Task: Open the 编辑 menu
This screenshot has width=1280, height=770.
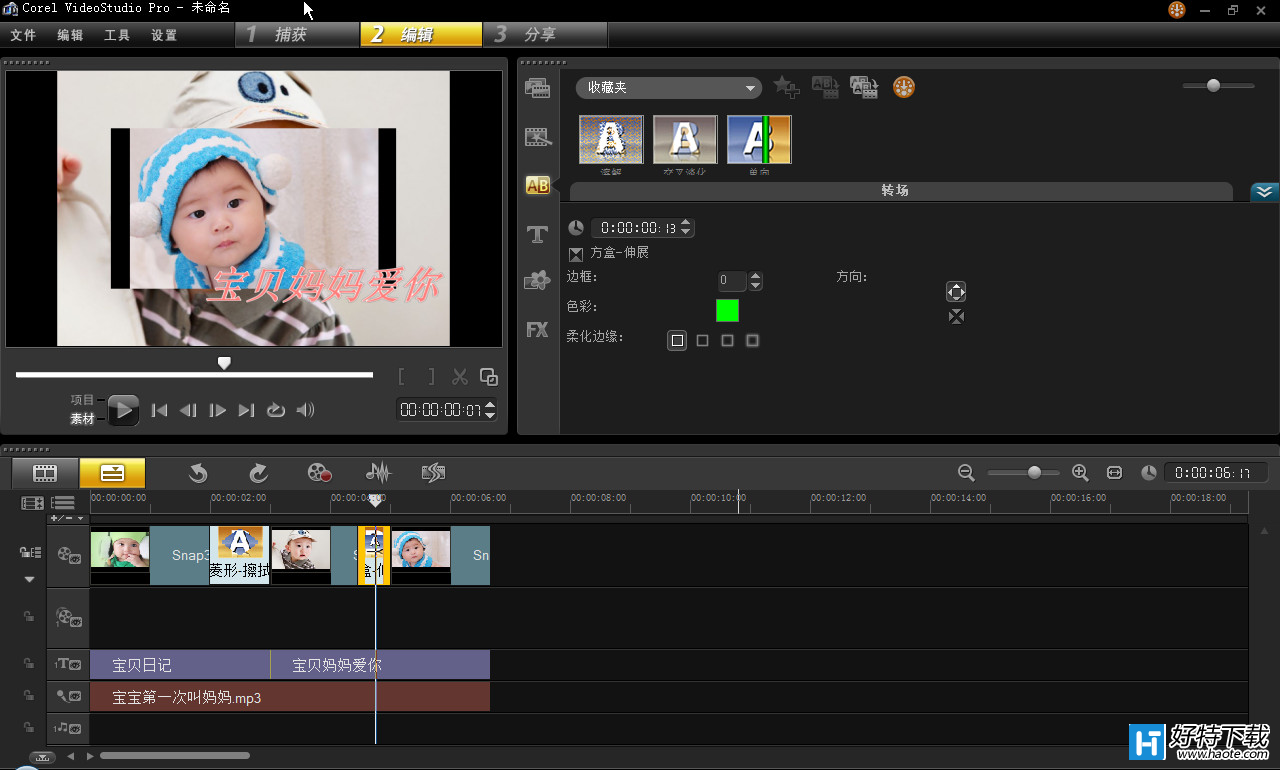Action: [70, 35]
